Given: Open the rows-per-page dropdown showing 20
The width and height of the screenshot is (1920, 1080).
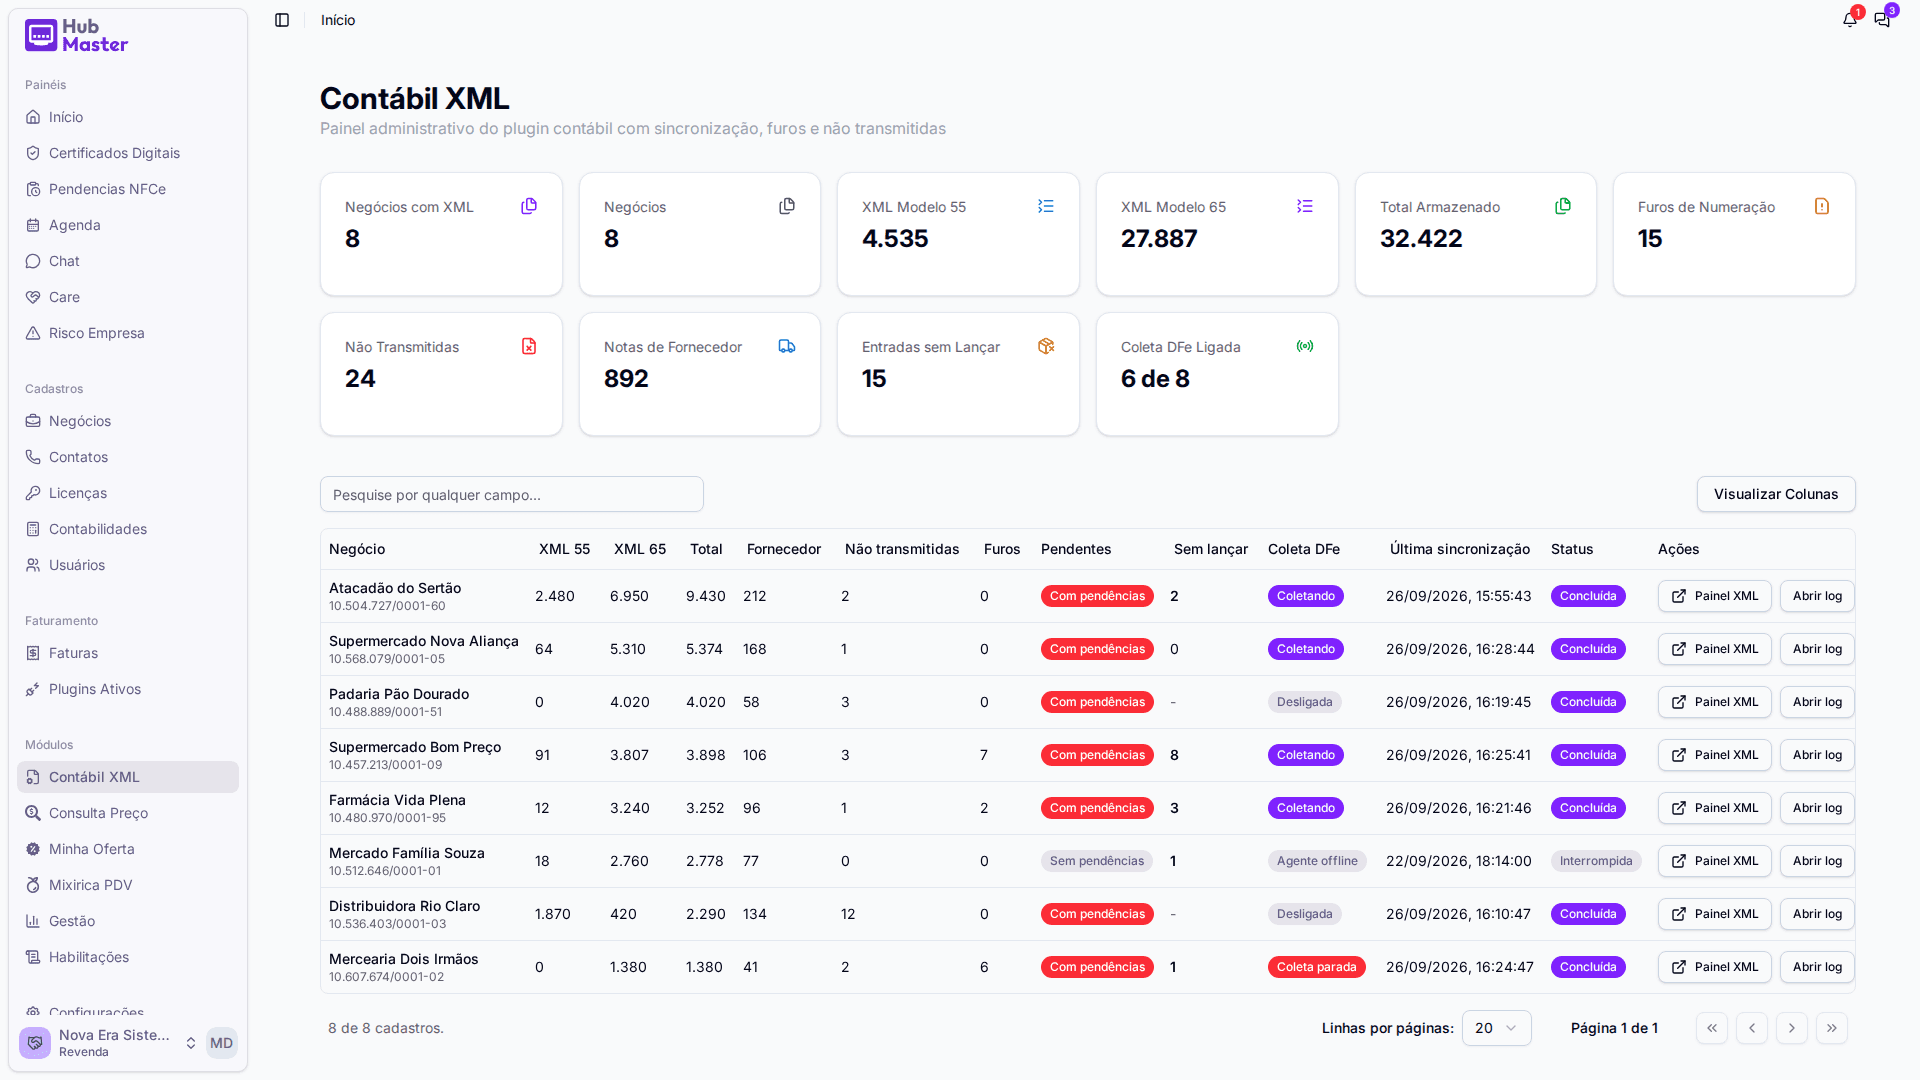Looking at the screenshot, I should coord(1496,1028).
